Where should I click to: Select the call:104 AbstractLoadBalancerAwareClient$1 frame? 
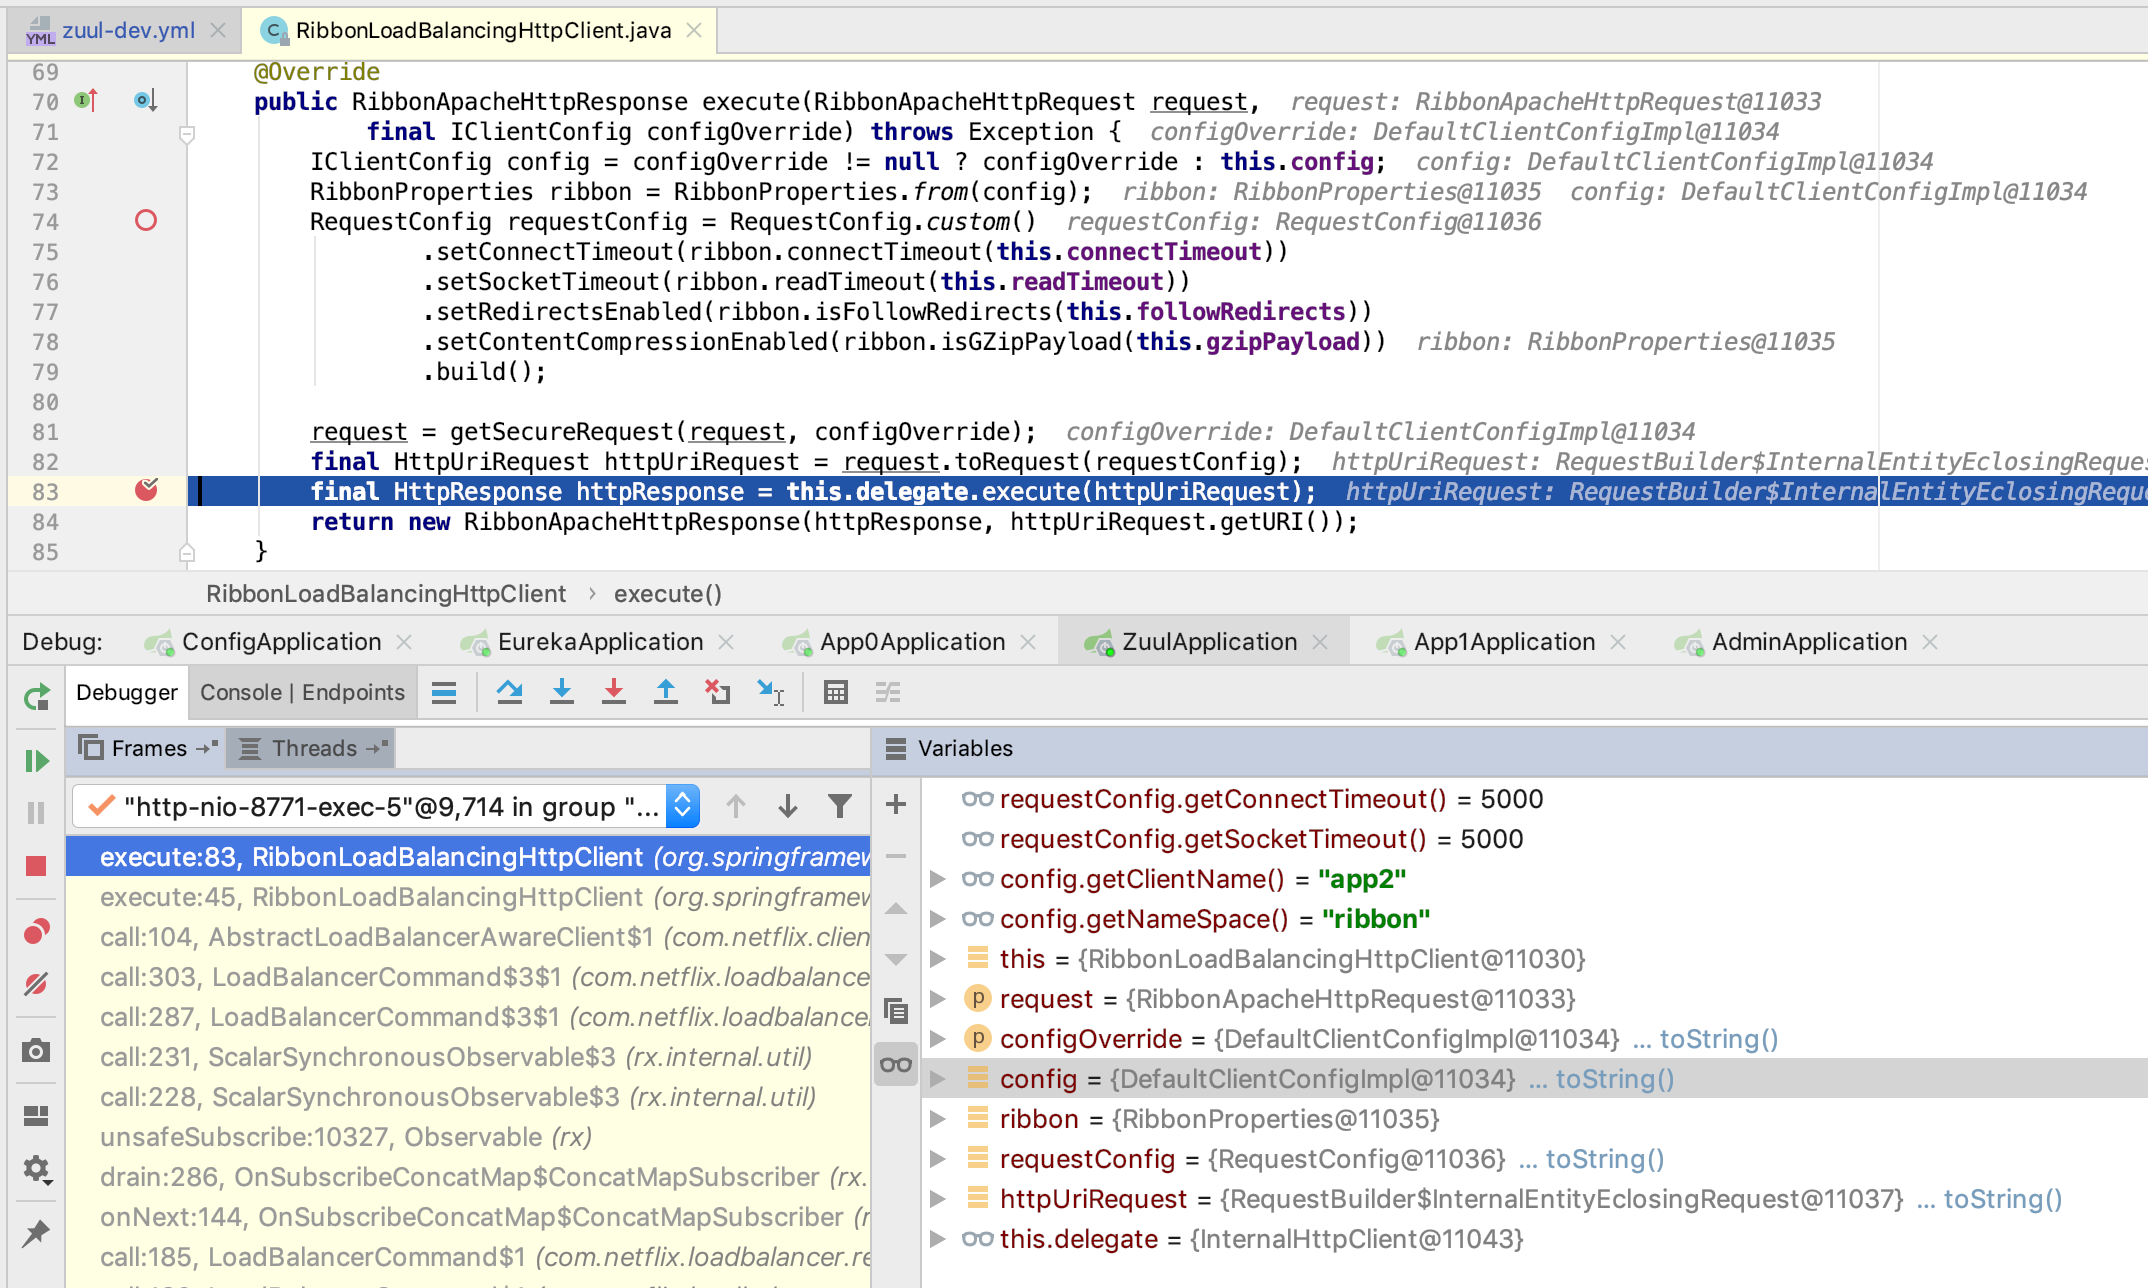coord(468,937)
